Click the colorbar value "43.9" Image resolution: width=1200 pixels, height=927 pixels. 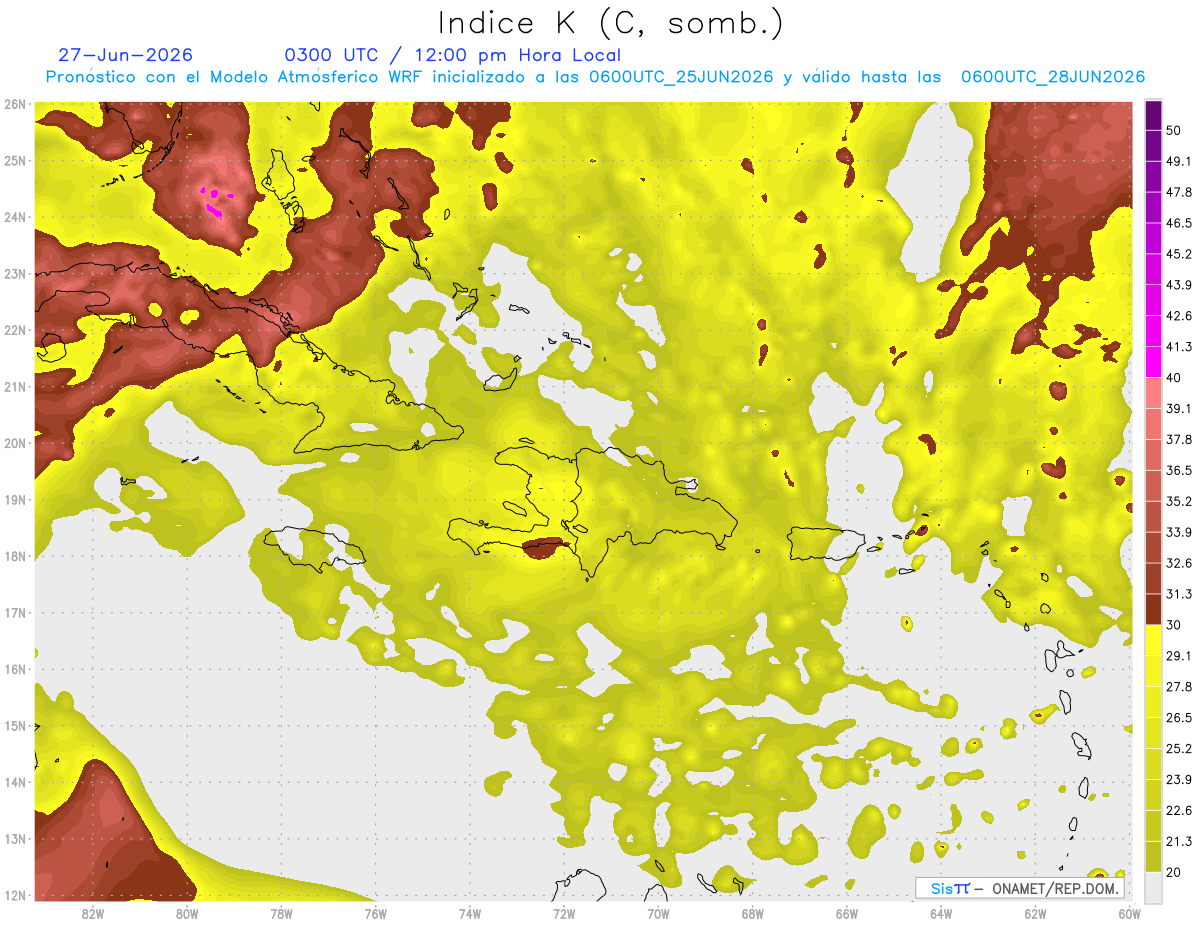[1179, 285]
